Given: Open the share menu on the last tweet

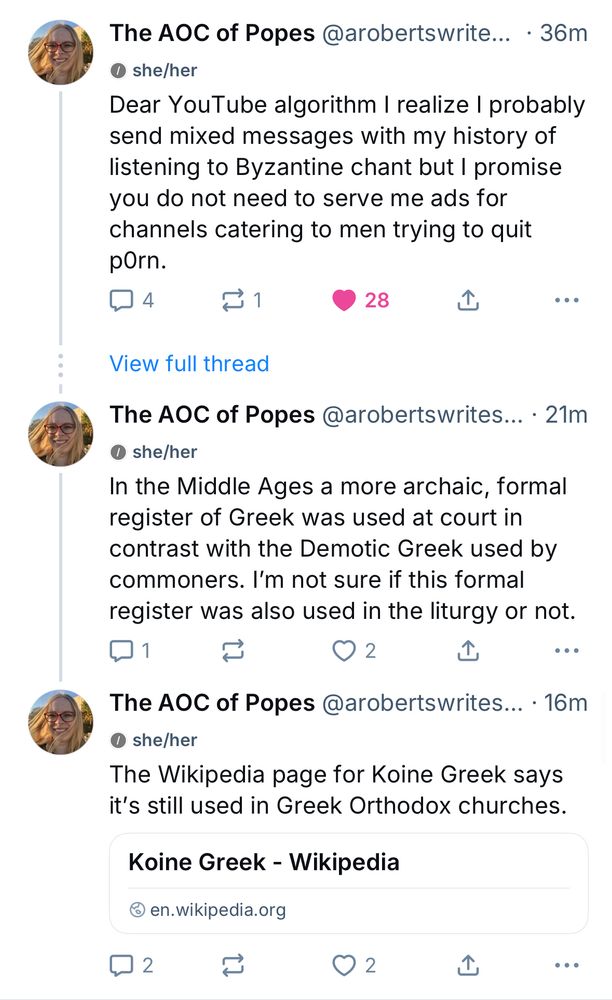Looking at the screenshot, I should 467,965.
